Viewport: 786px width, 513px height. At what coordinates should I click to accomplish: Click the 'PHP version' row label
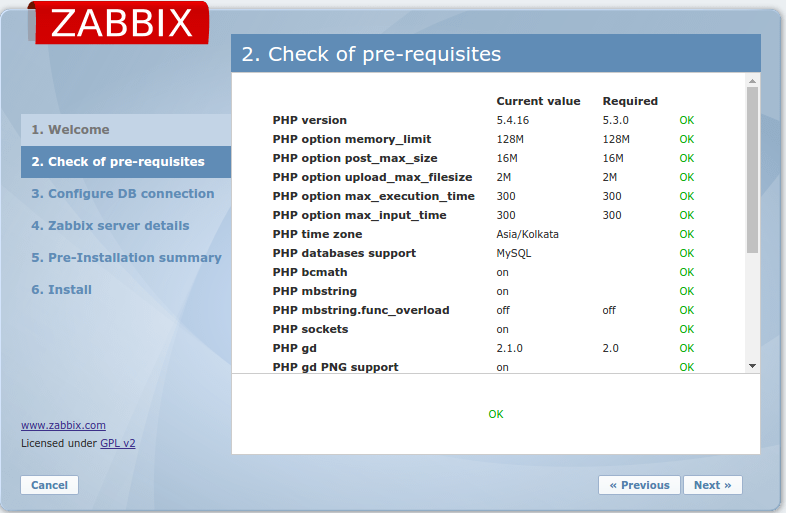(x=309, y=120)
